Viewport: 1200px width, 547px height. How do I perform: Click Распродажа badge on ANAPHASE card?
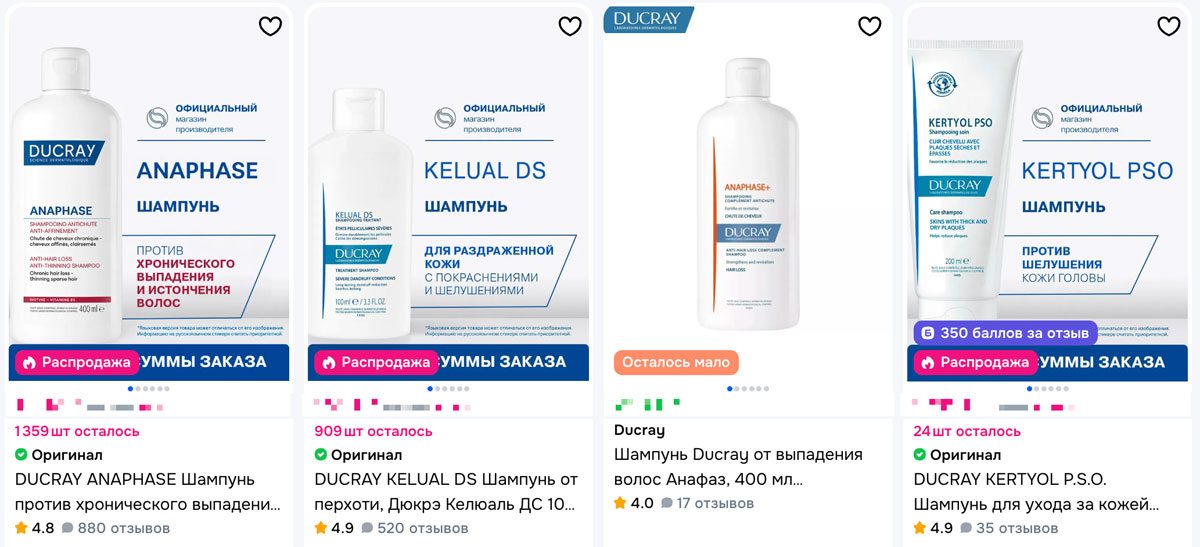(76, 362)
